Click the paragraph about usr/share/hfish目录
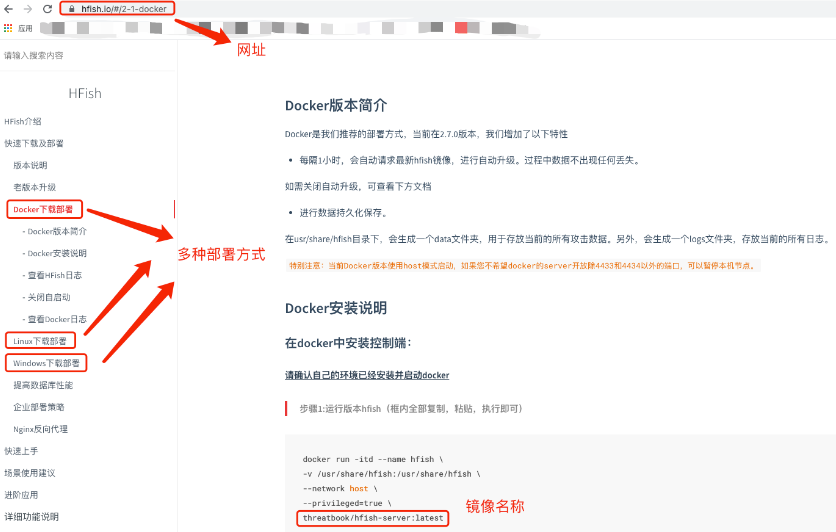 (x=557, y=239)
